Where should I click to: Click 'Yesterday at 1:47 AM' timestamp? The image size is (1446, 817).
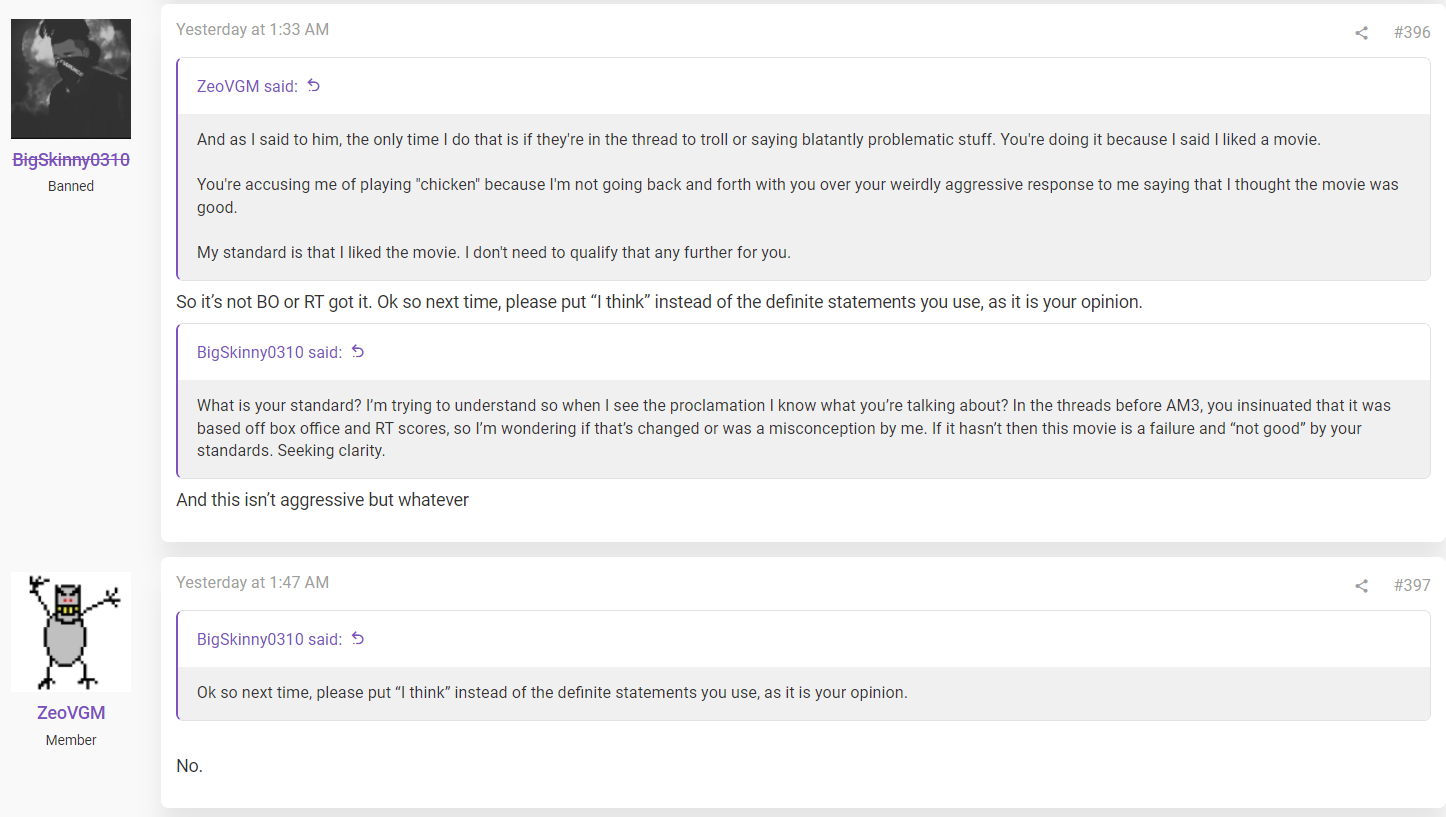[252, 583]
